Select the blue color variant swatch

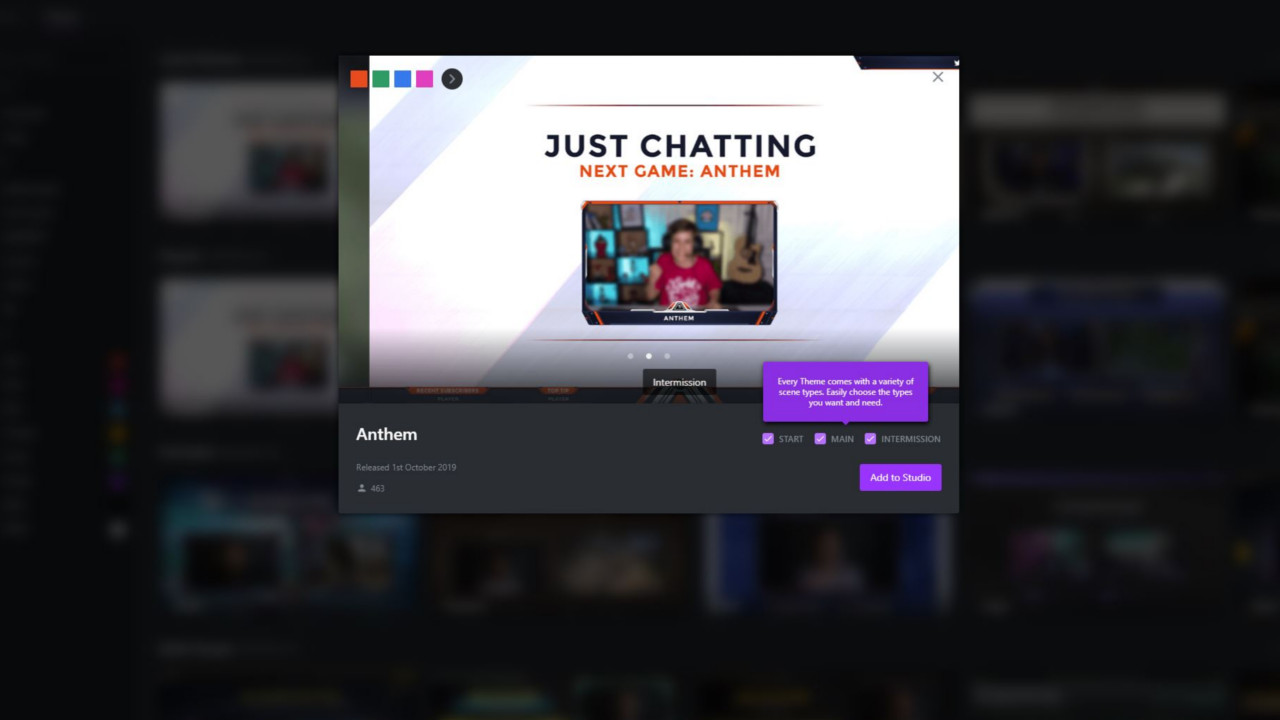[x=403, y=79]
